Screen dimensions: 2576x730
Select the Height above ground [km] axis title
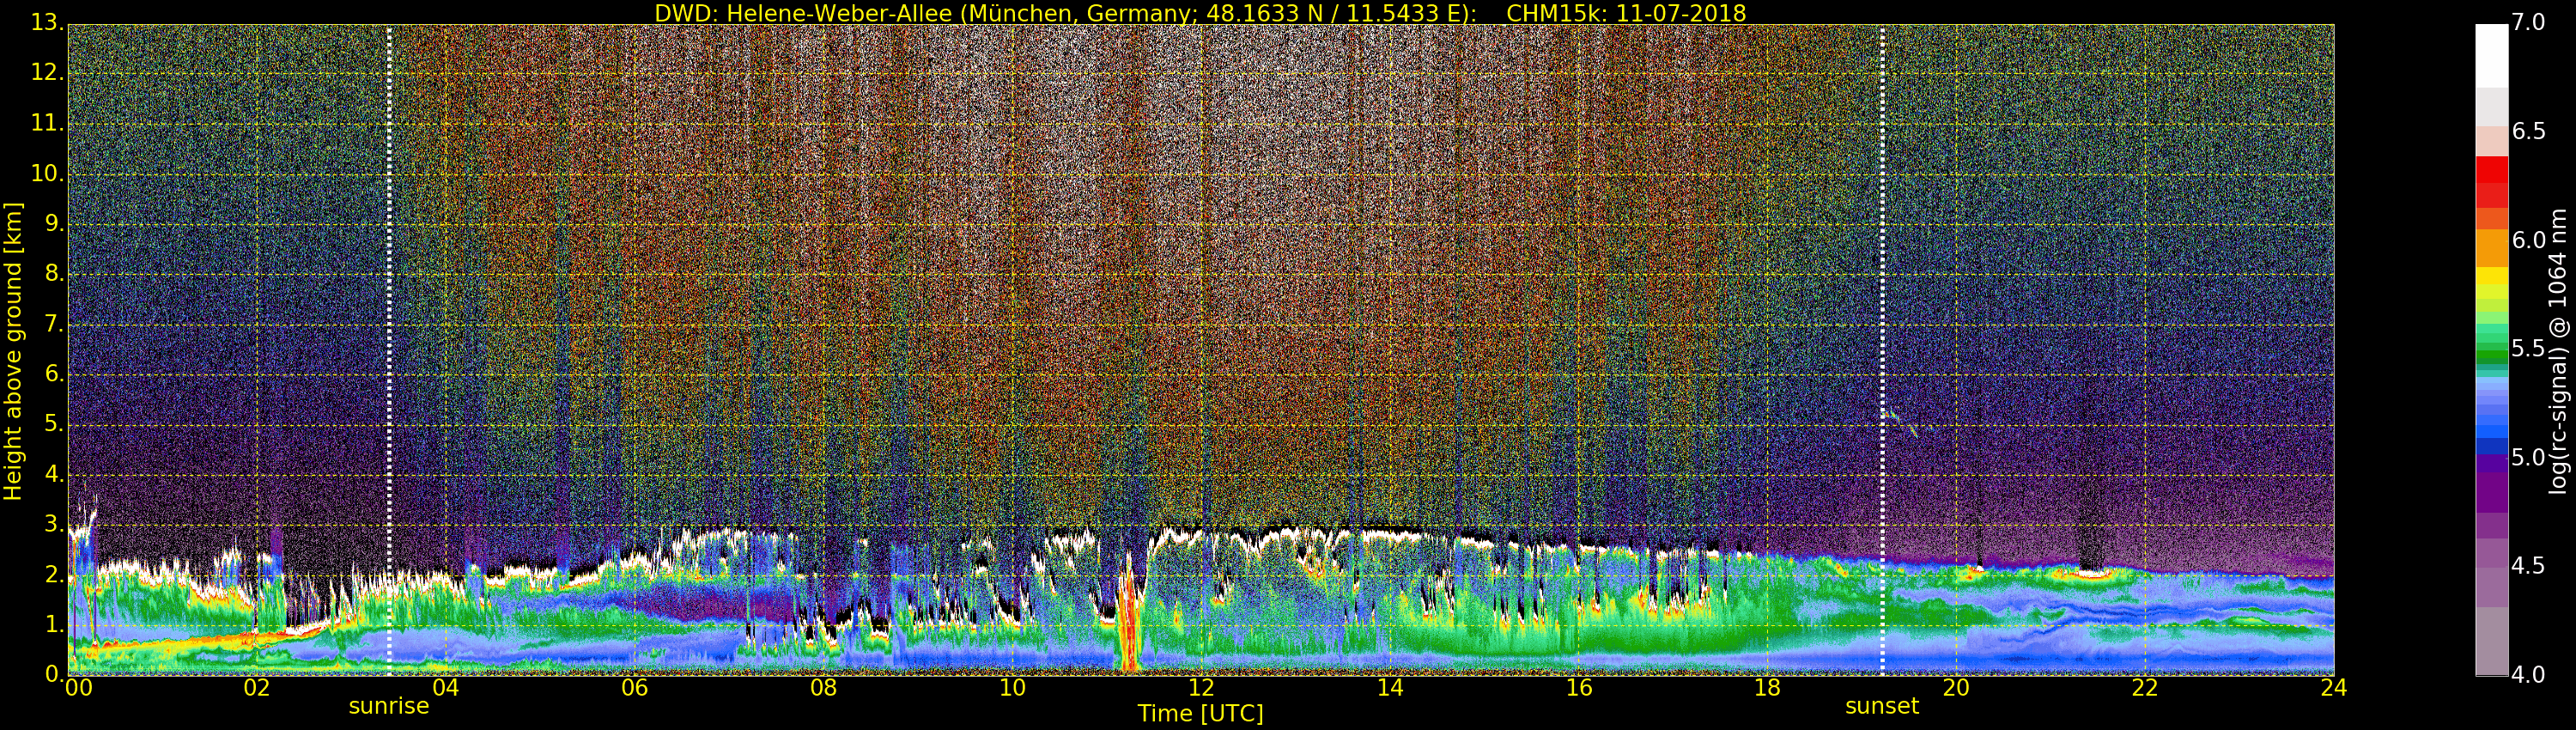coord(13,350)
